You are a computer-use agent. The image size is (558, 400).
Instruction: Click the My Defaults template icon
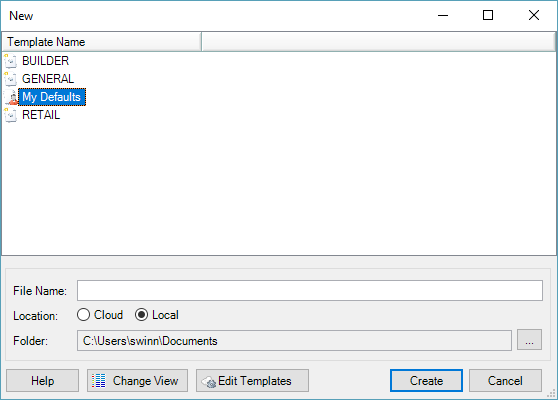11,97
